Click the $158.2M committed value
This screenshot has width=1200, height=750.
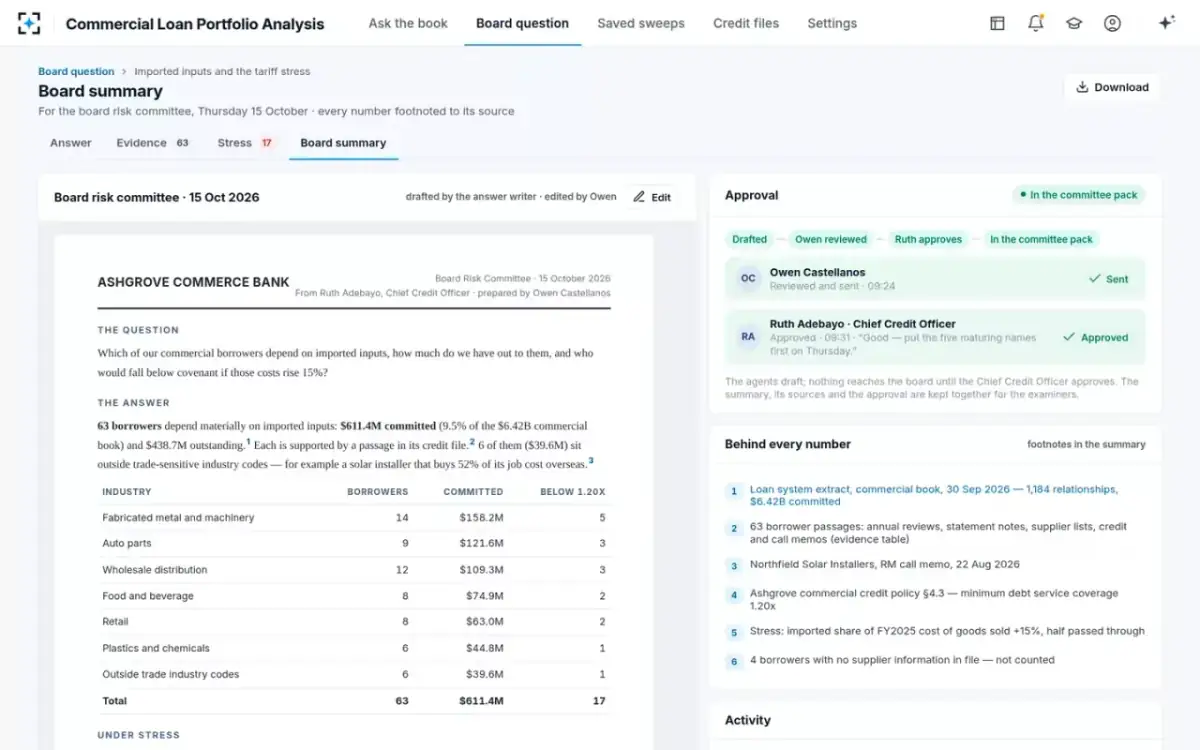(481, 518)
